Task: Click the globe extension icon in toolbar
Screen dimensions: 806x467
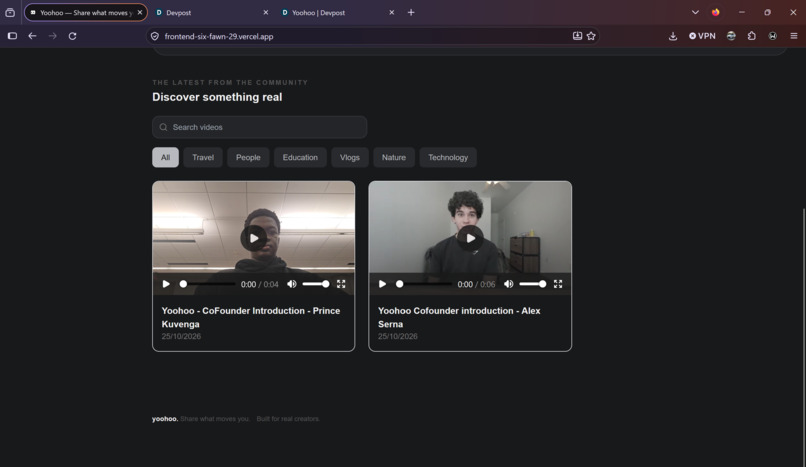Action: tap(731, 36)
